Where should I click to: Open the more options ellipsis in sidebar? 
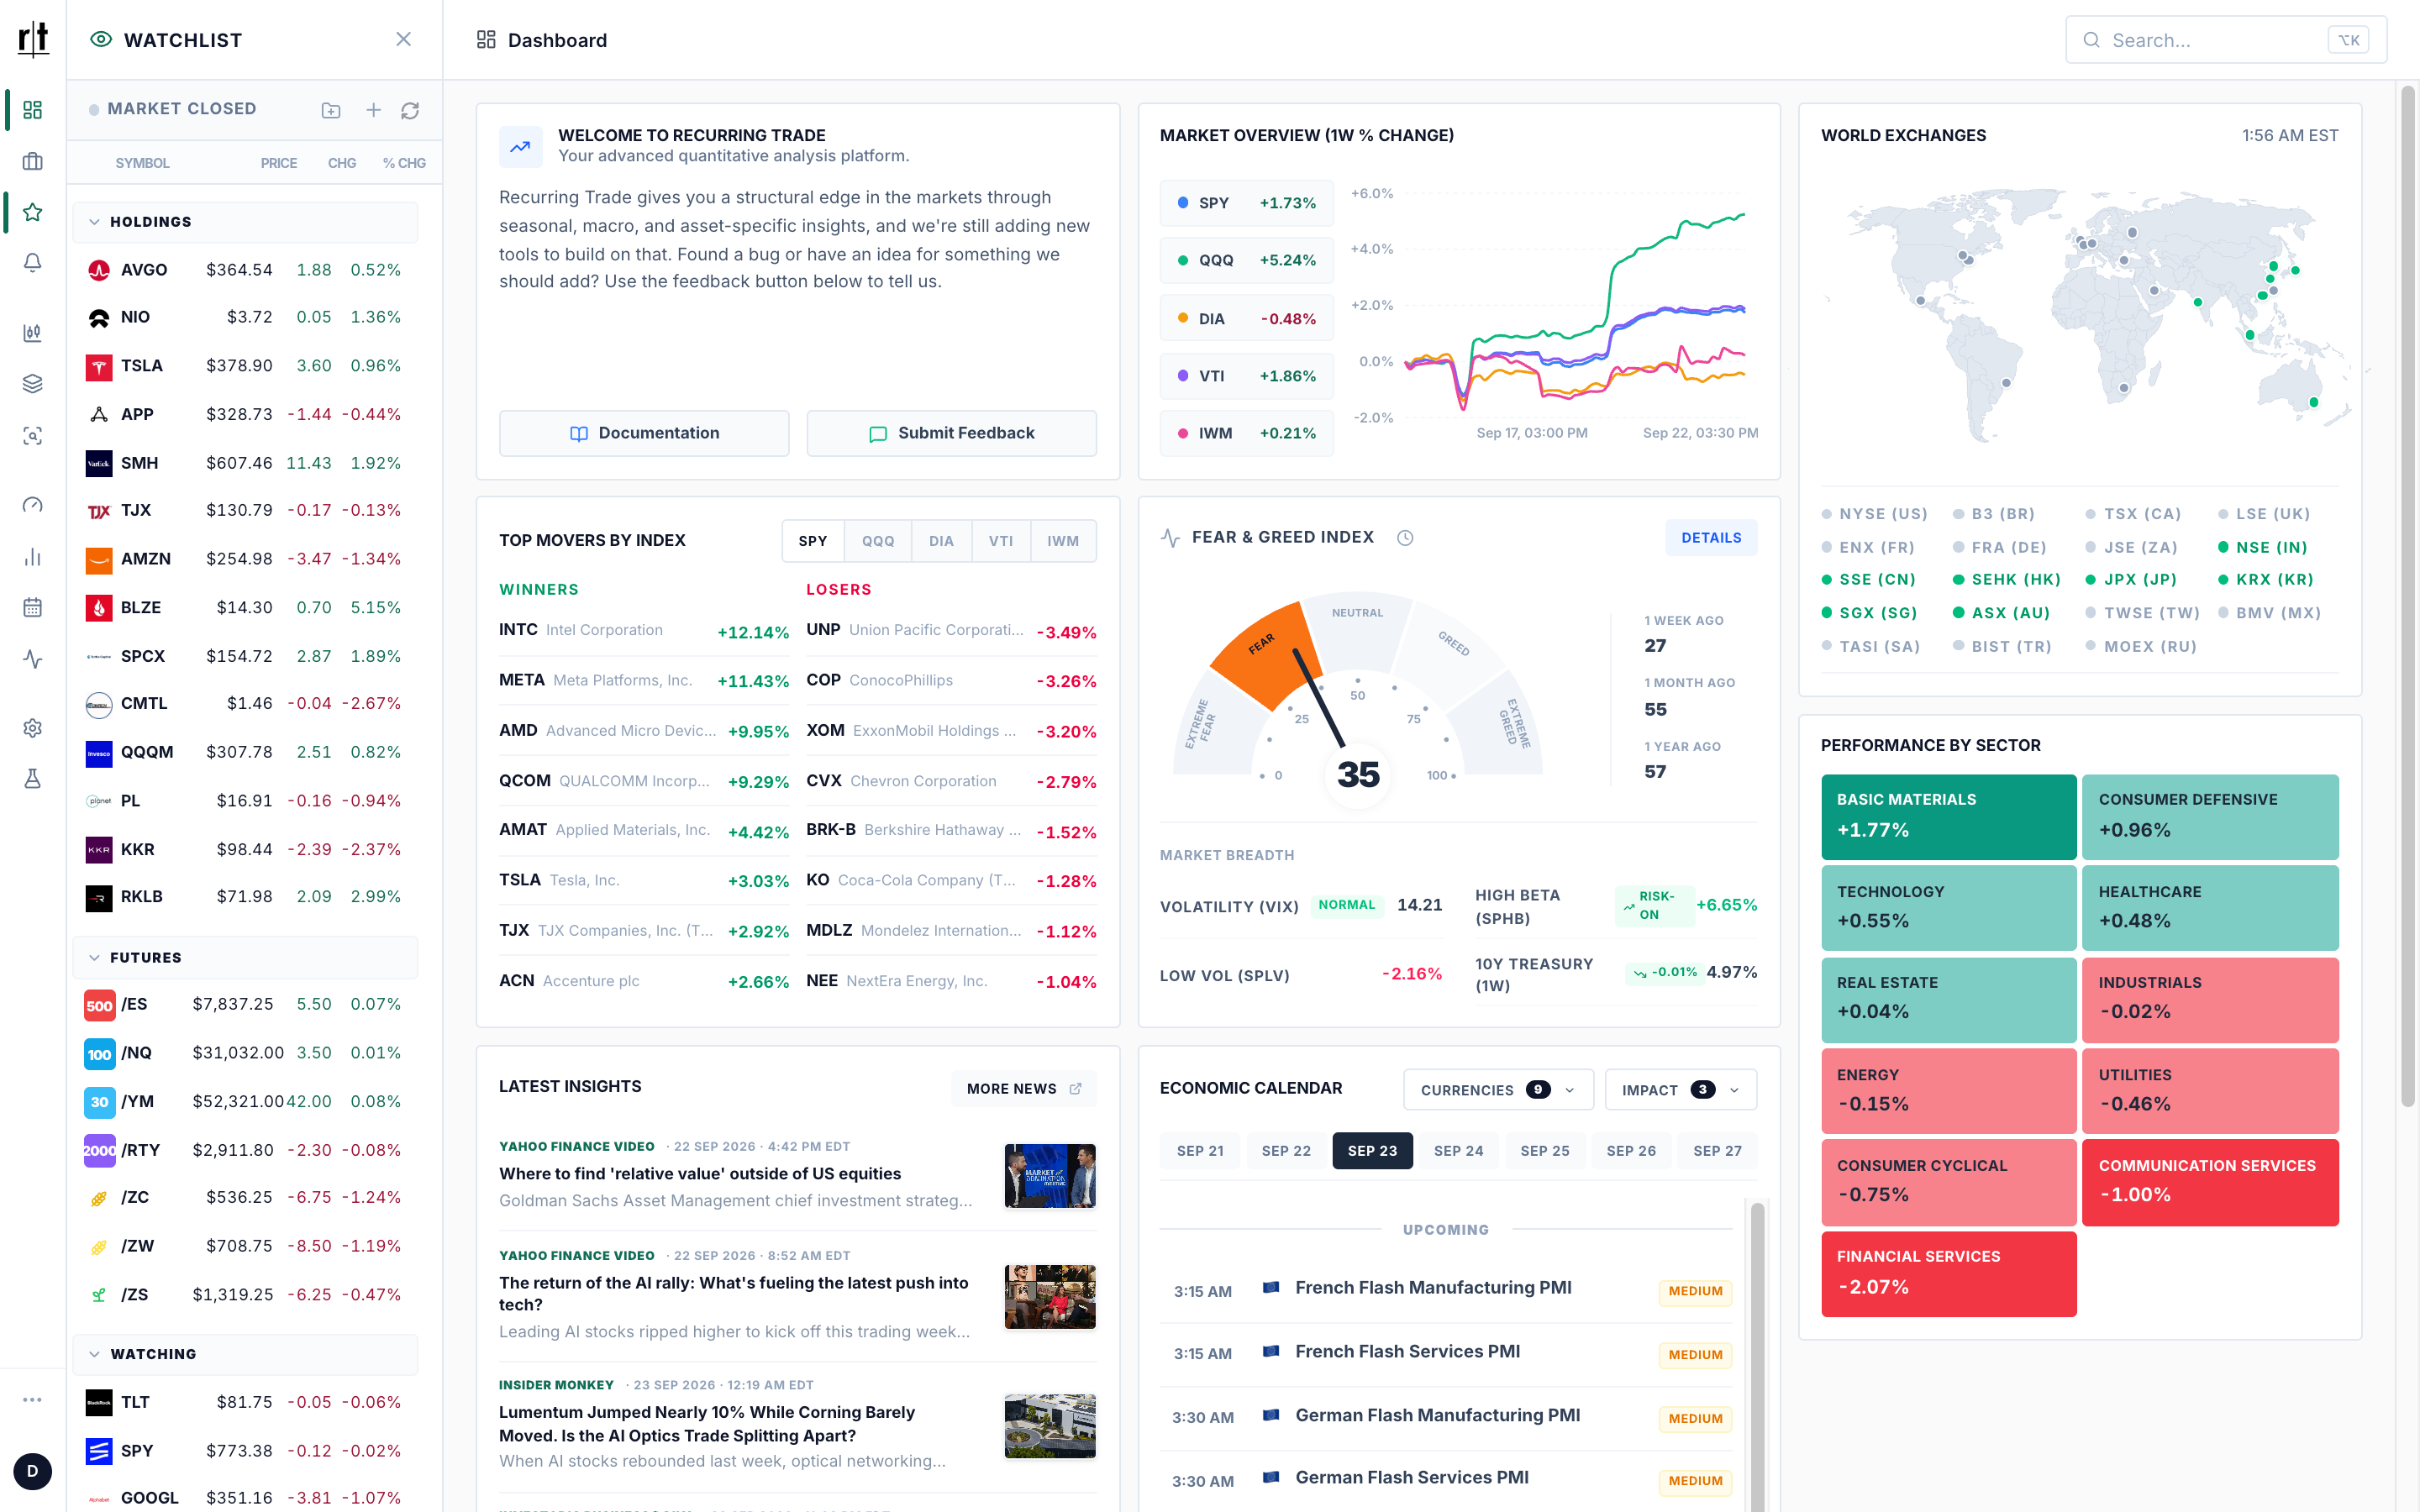click(33, 1400)
